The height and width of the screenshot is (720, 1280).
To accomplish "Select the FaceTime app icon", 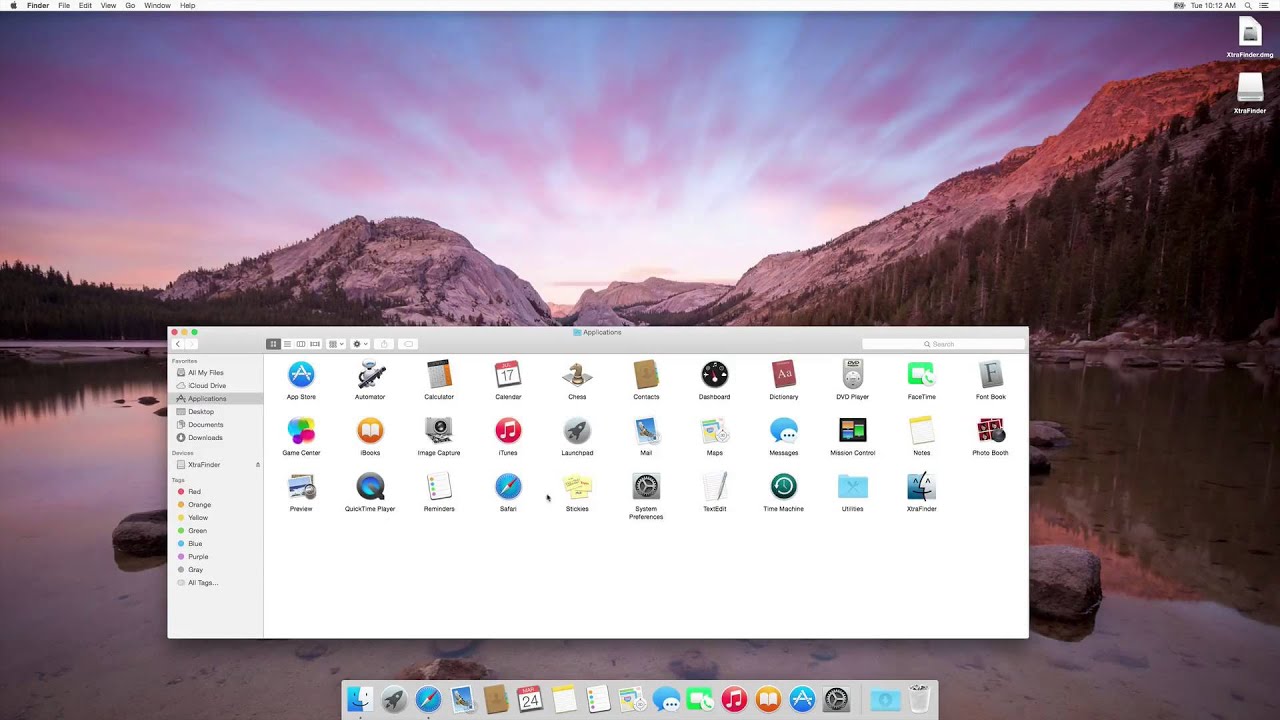I will click(x=921, y=375).
